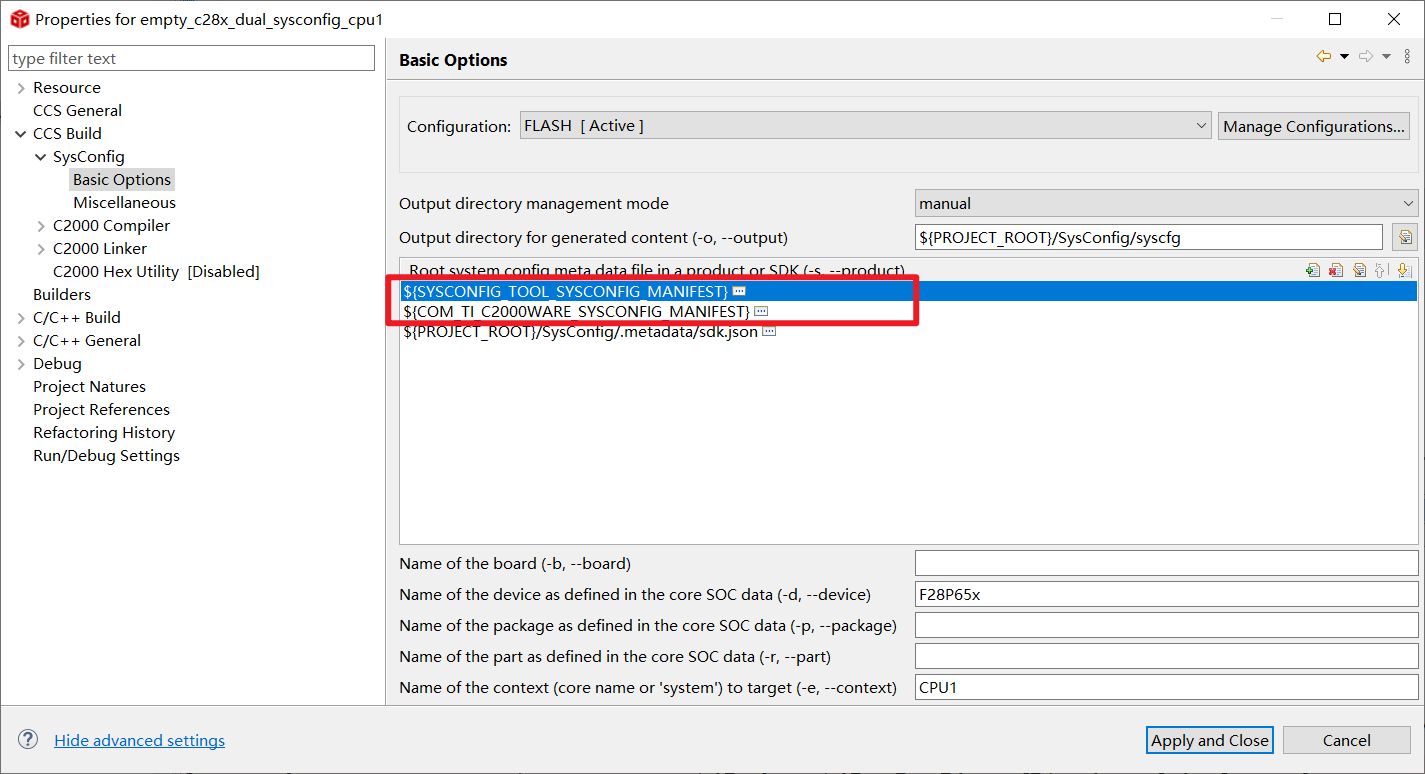Click the Help question mark icon

coord(28,740)
